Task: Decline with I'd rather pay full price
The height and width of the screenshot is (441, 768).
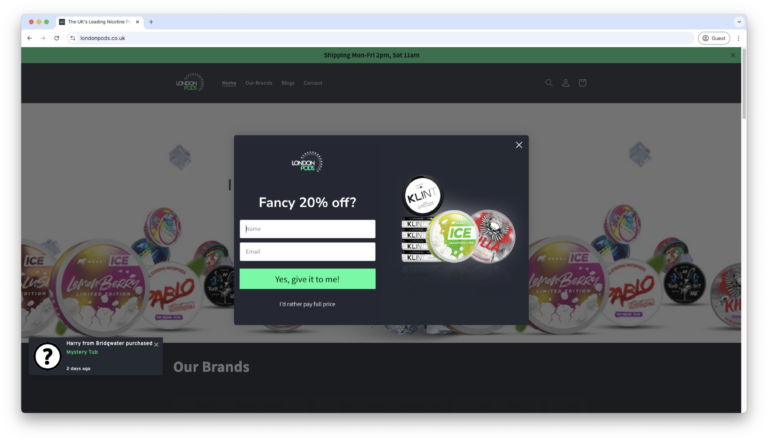Action: click(x=308, y=304)
